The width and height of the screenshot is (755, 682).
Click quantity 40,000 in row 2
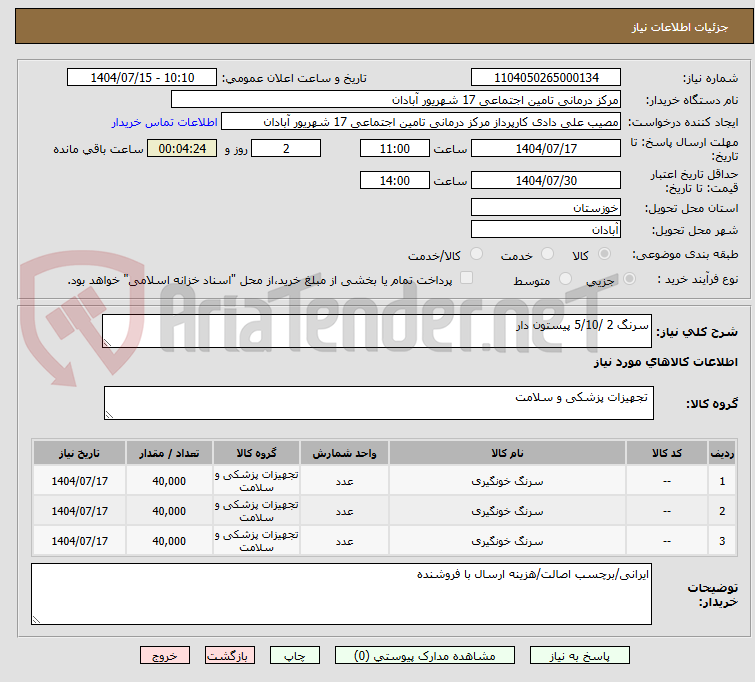(x=169, y=511)
